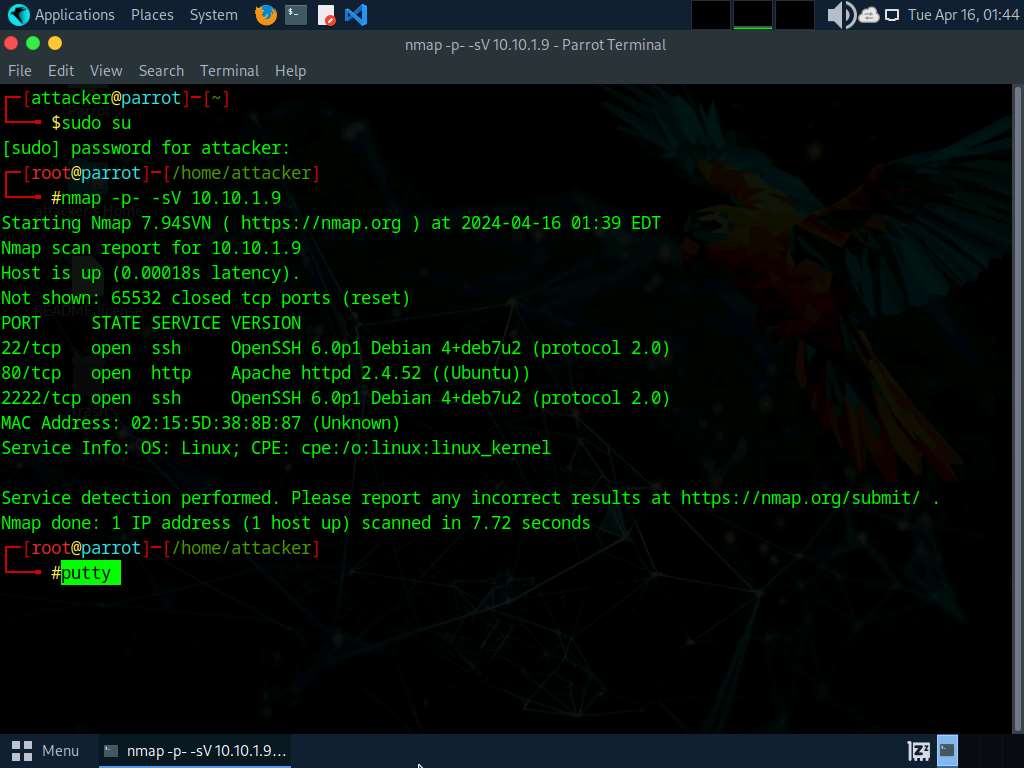Image resolution: width=1024 pixels, height=768 pixels.
Task: Click the printer icon in the system tray
Action: coord(867,14)
